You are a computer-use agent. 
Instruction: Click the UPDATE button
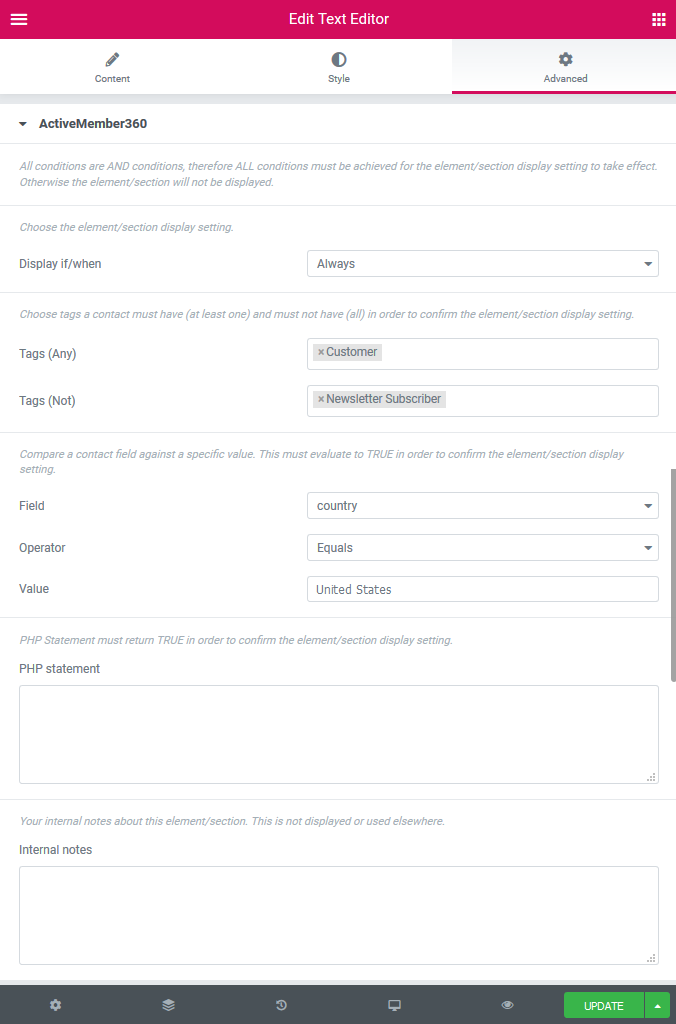tap(603, 1005)
